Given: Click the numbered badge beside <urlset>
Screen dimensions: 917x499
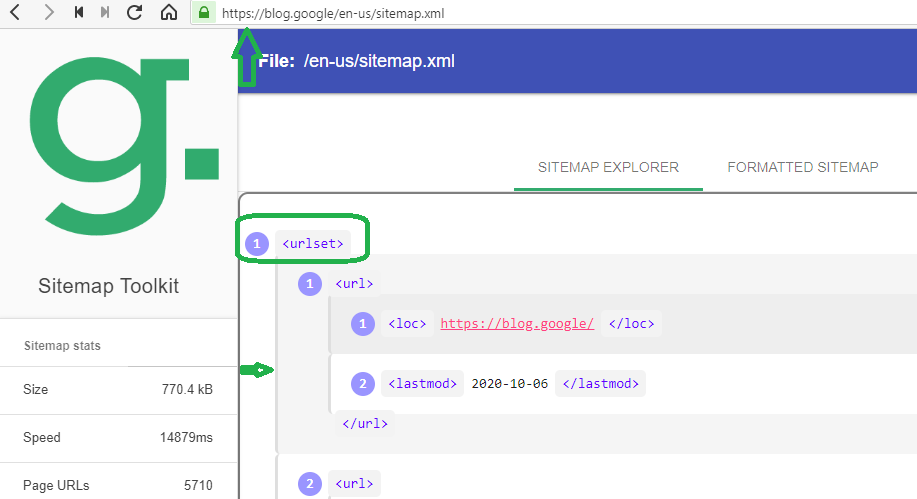Looking at the screenshot, I should click(257, 244).
